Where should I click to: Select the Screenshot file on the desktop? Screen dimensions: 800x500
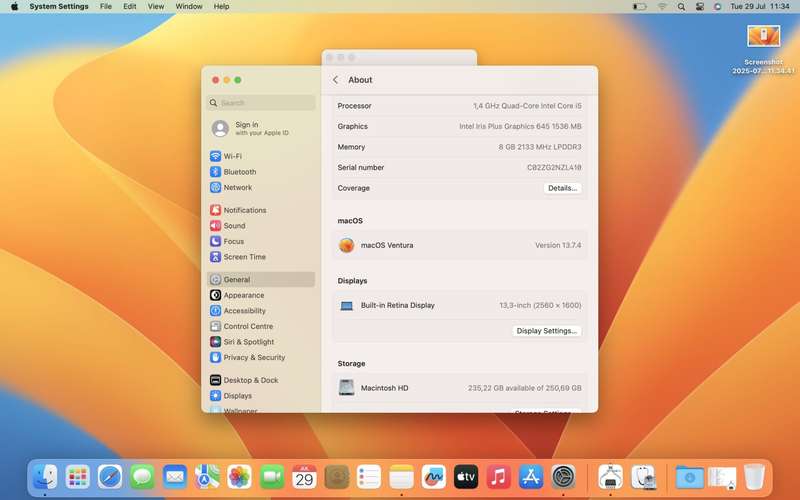[x=763, y=49]
